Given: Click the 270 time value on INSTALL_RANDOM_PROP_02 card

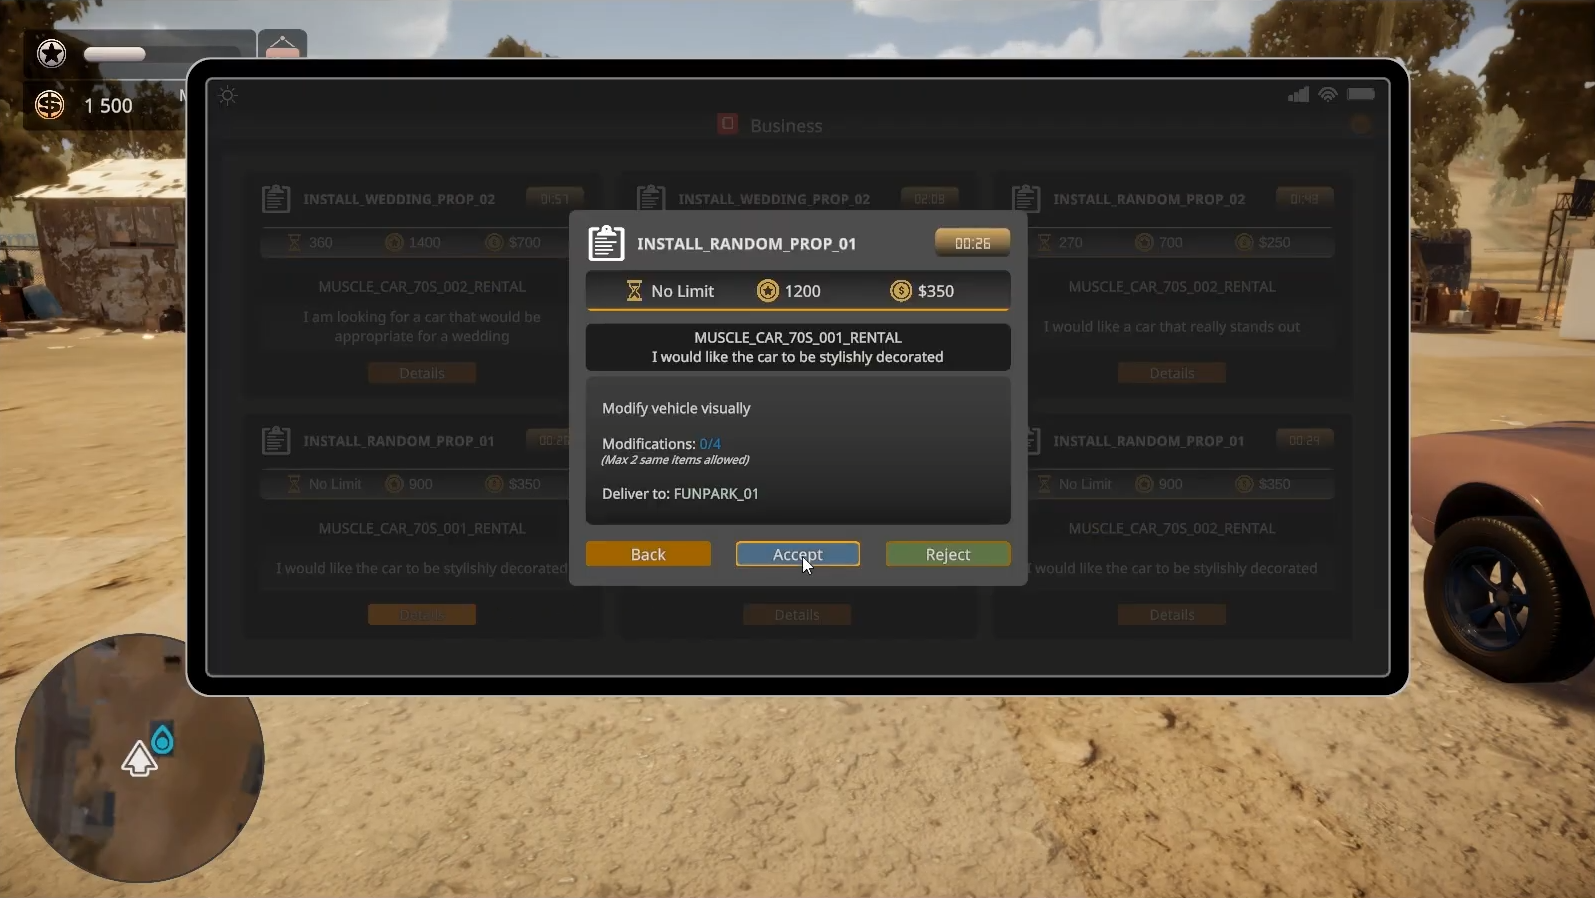Looking at the screenshot, I should click(1070, 243).
